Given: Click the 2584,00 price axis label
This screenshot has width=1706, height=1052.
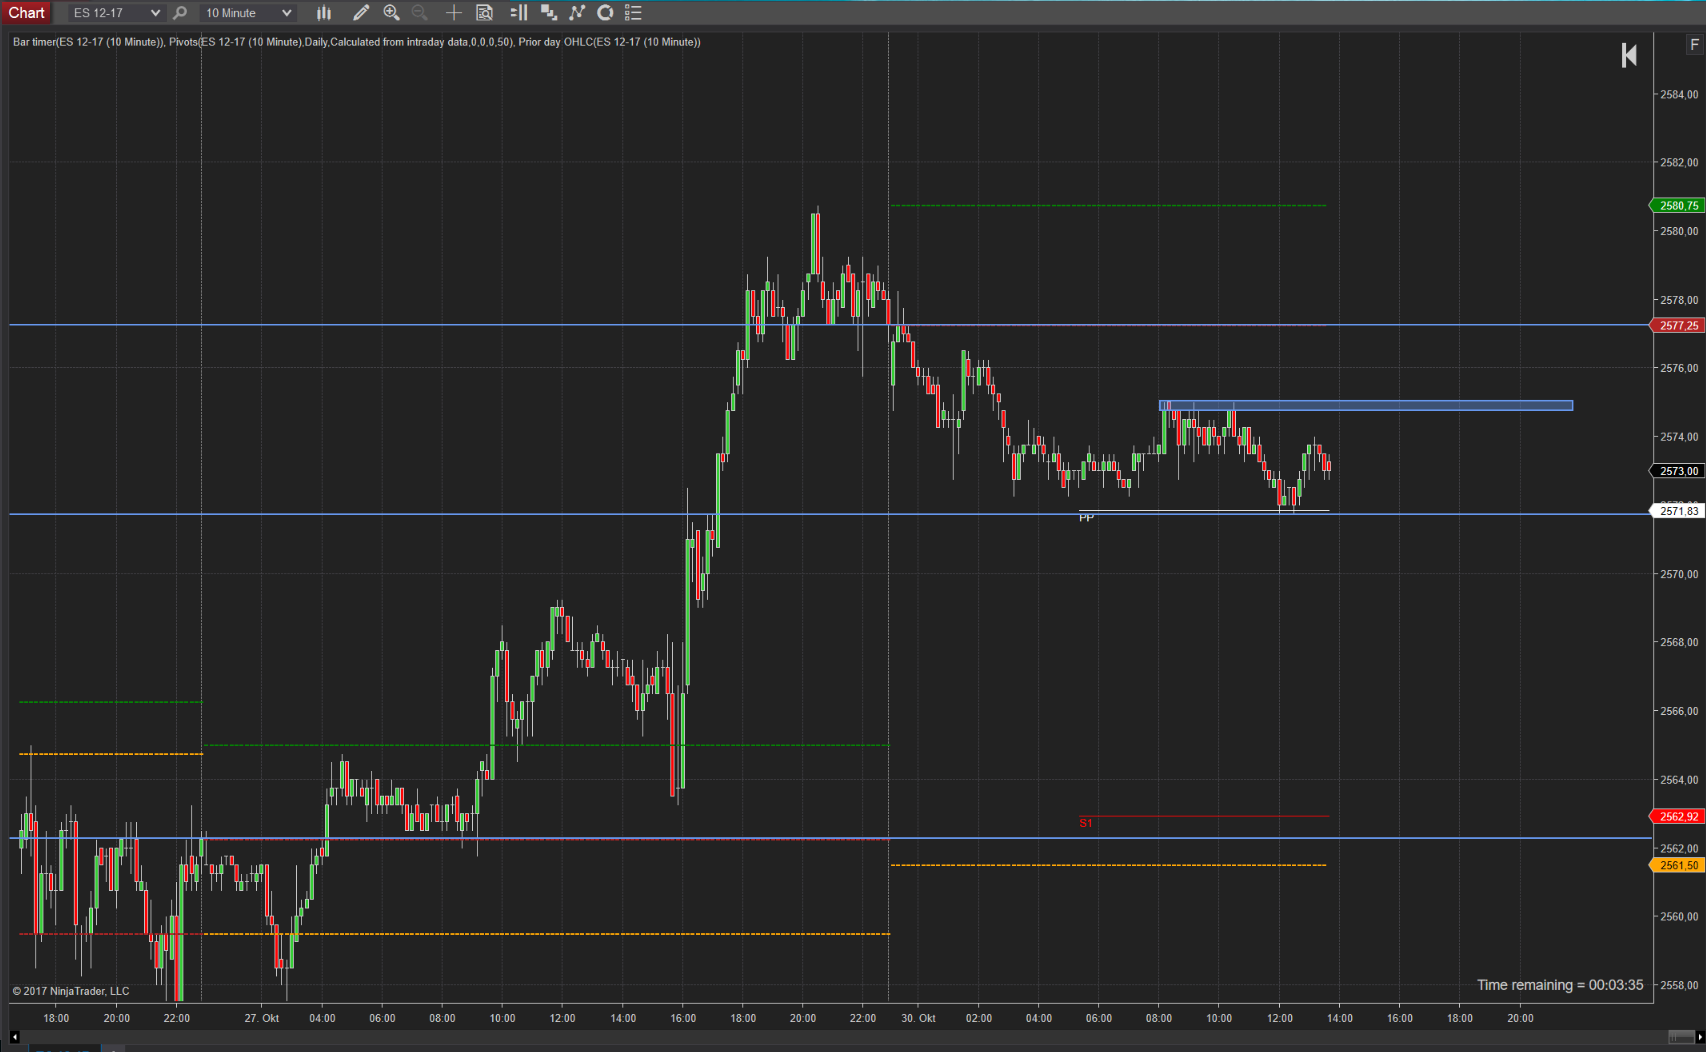Looking at the screenshot, I should [1679, 94].
